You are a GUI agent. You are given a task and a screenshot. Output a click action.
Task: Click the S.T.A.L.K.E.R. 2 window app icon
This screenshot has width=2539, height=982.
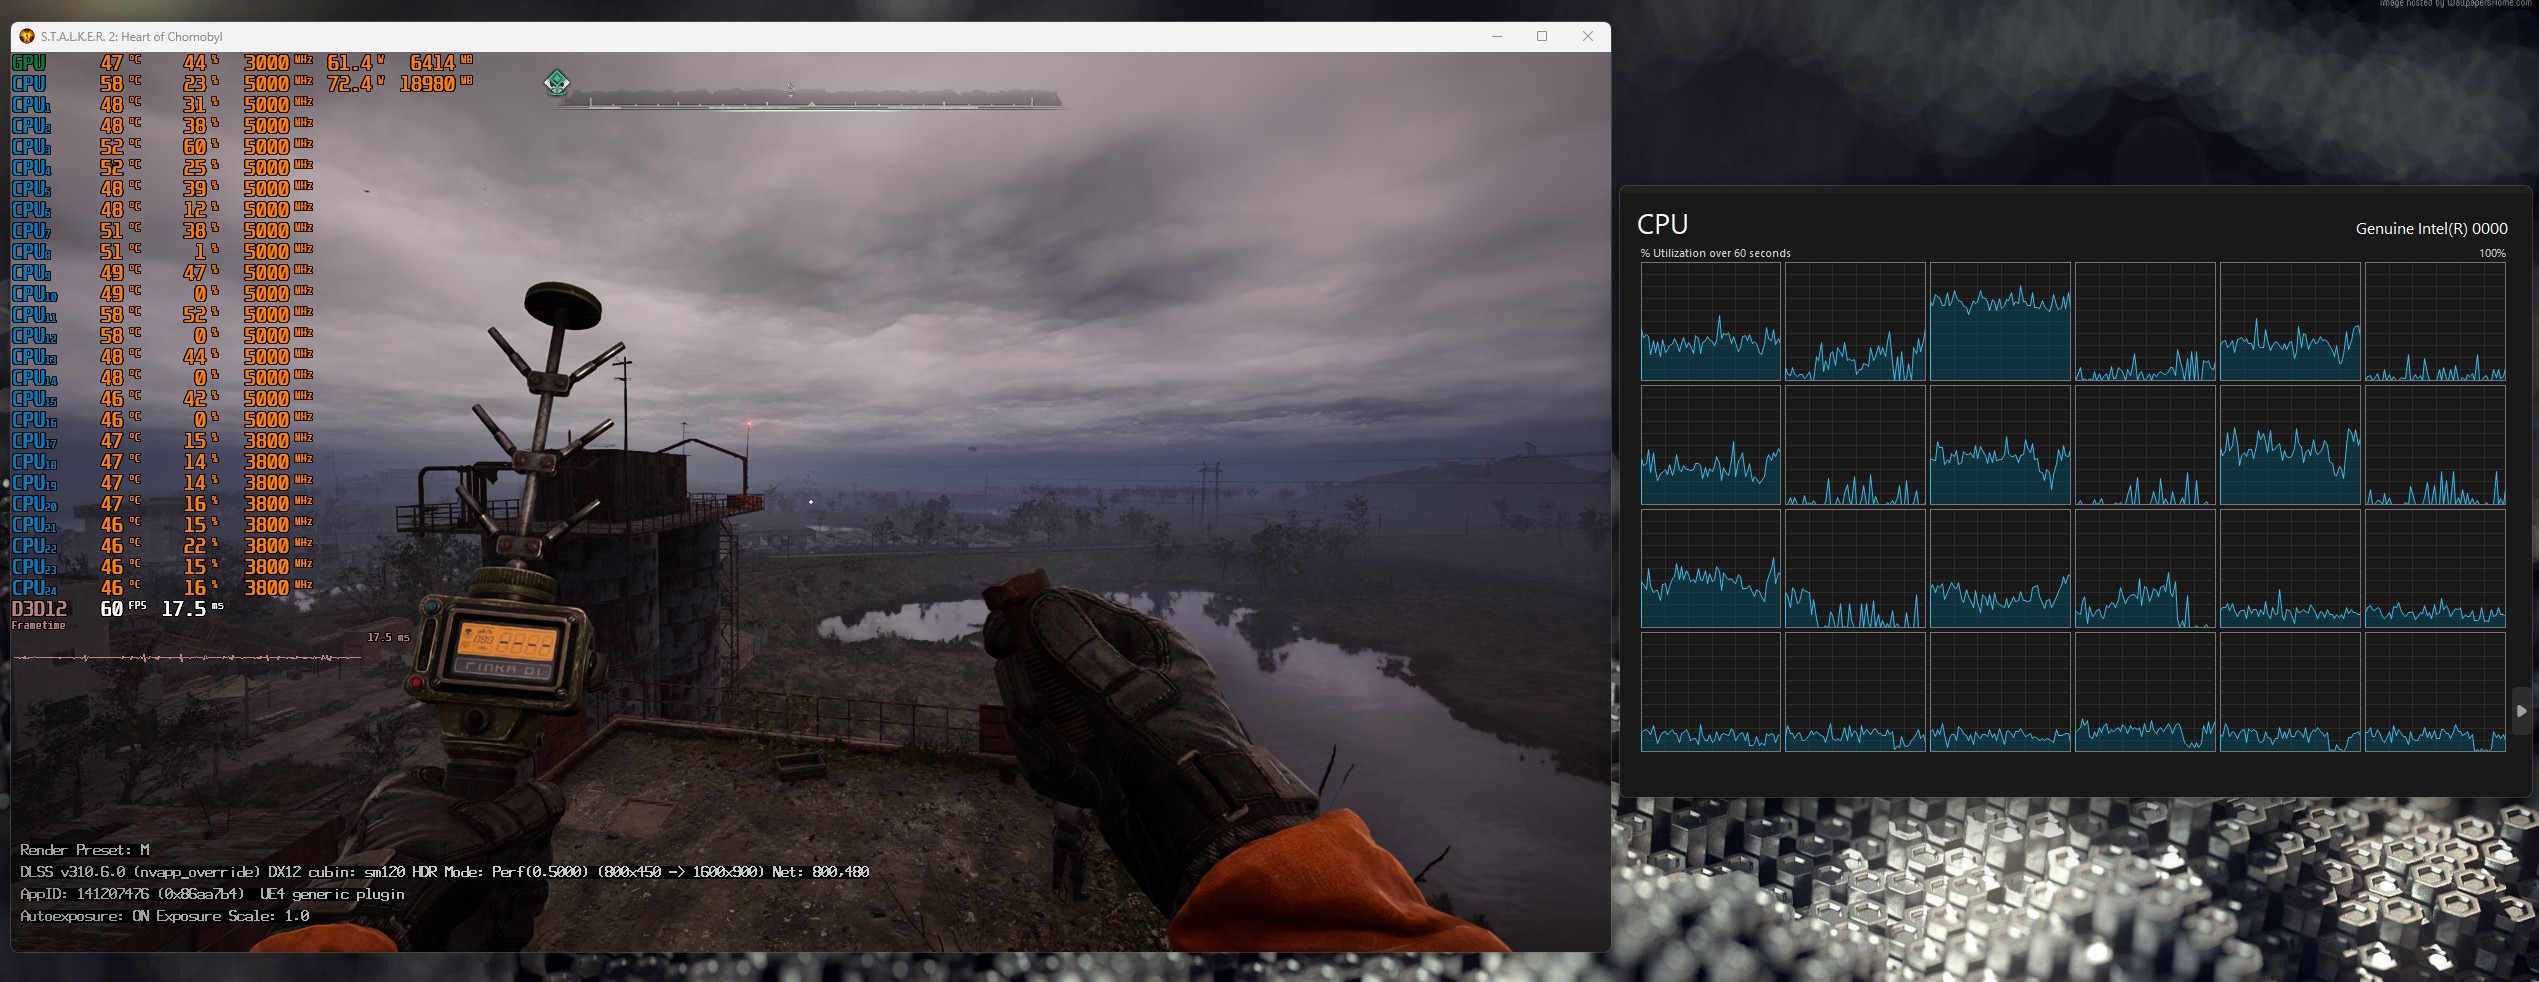point(27,36)
